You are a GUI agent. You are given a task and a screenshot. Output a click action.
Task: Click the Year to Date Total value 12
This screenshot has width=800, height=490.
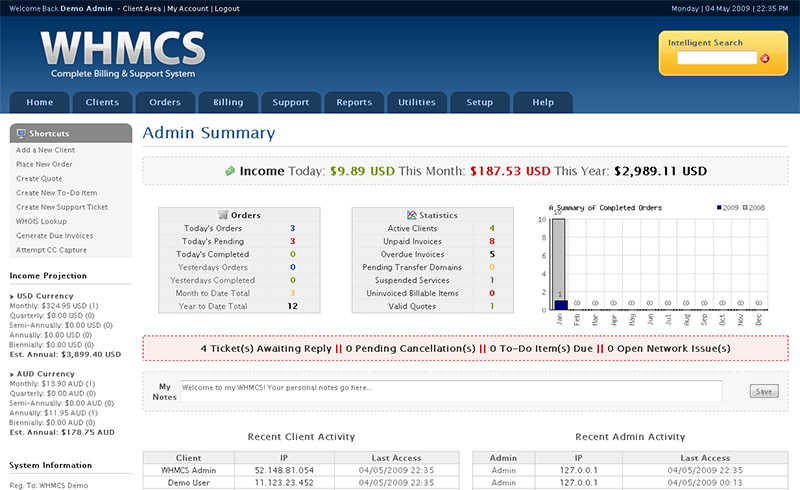pyautogui.click(x=292, y=306)
